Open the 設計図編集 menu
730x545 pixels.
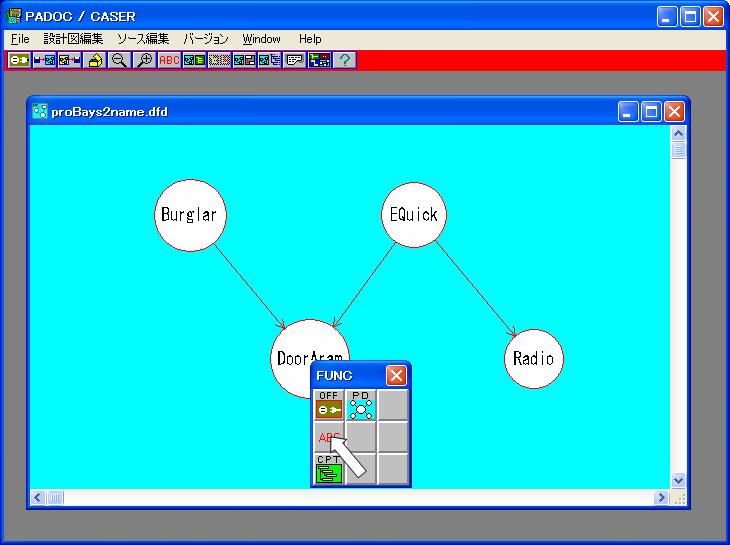tap(73, 39)
